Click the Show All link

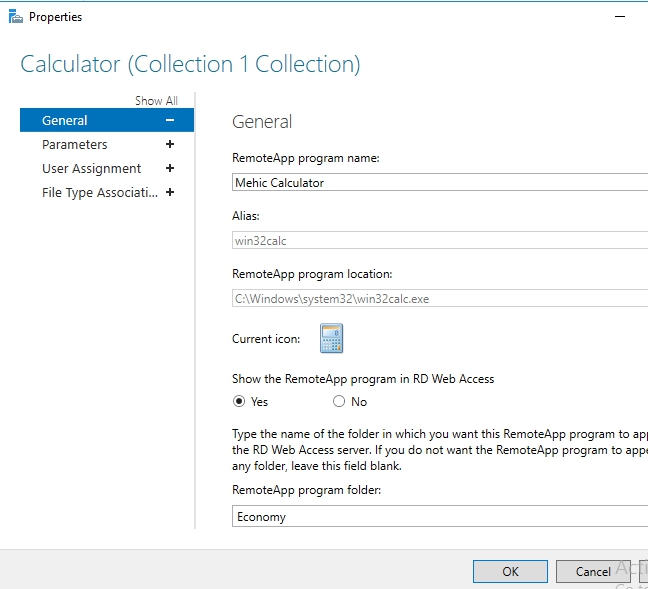coord(156,100)
